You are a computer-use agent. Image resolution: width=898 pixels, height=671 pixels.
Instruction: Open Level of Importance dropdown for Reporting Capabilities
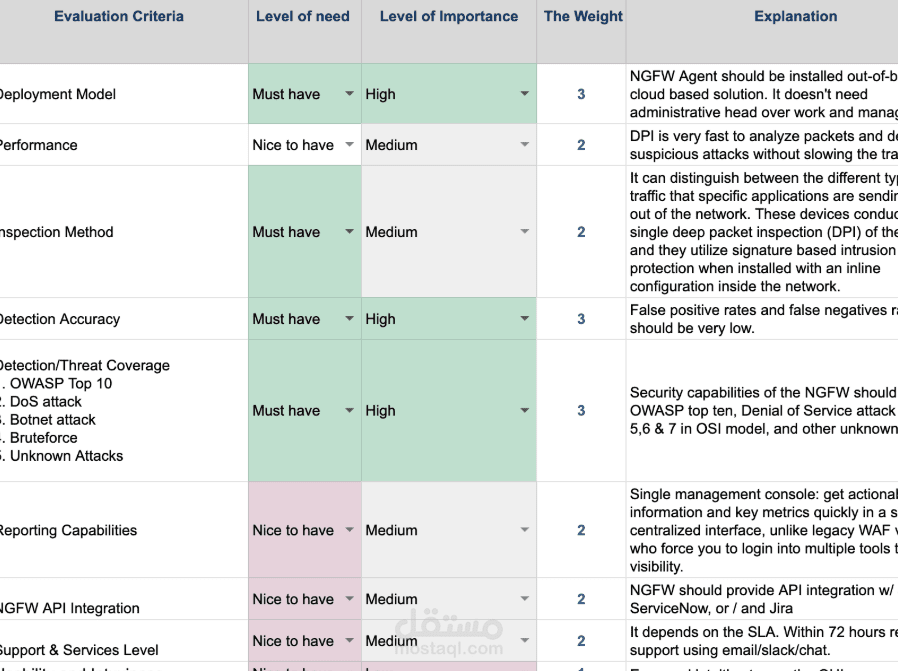(x=525, y=530)
